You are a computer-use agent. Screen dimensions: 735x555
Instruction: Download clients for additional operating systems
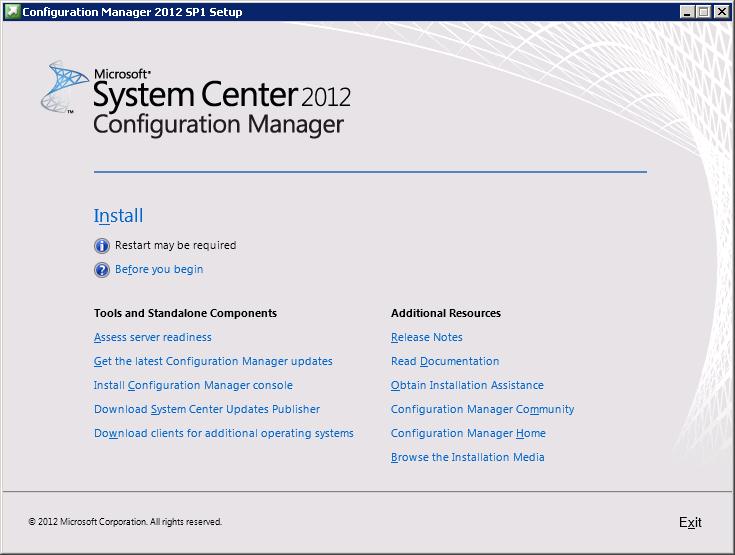[223, 433]
